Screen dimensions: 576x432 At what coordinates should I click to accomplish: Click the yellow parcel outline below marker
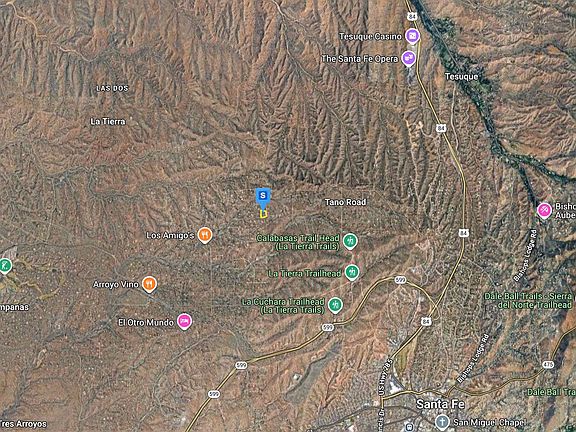(x=263, y=214)
